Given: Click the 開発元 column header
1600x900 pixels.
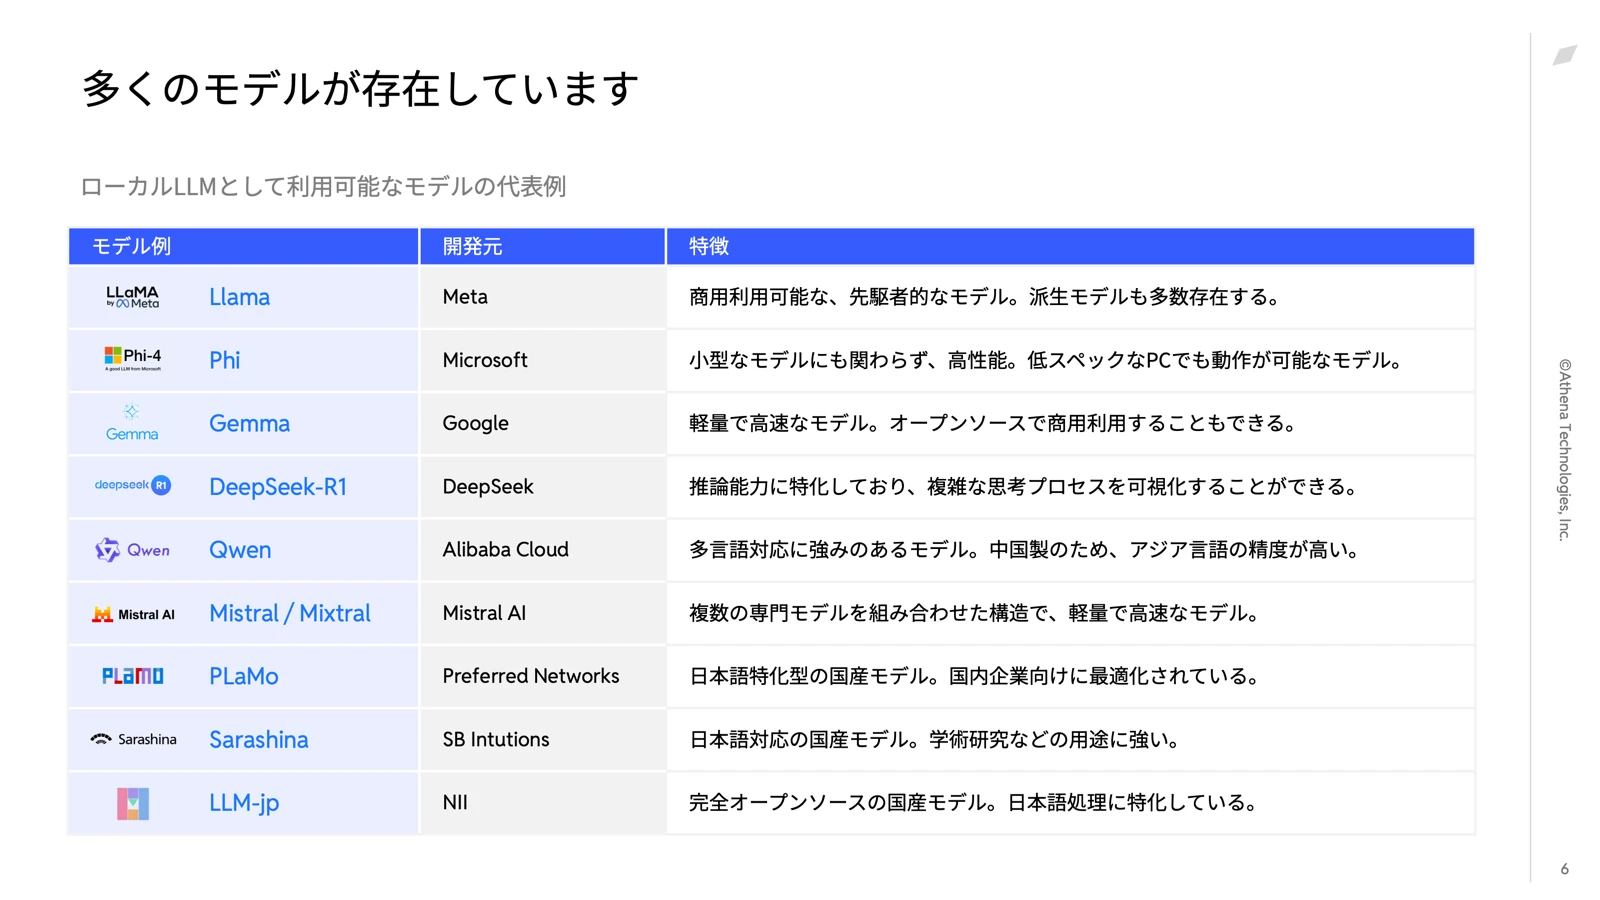Looking at the screenshot, I should pyautogui.click(x=472, y=247).
